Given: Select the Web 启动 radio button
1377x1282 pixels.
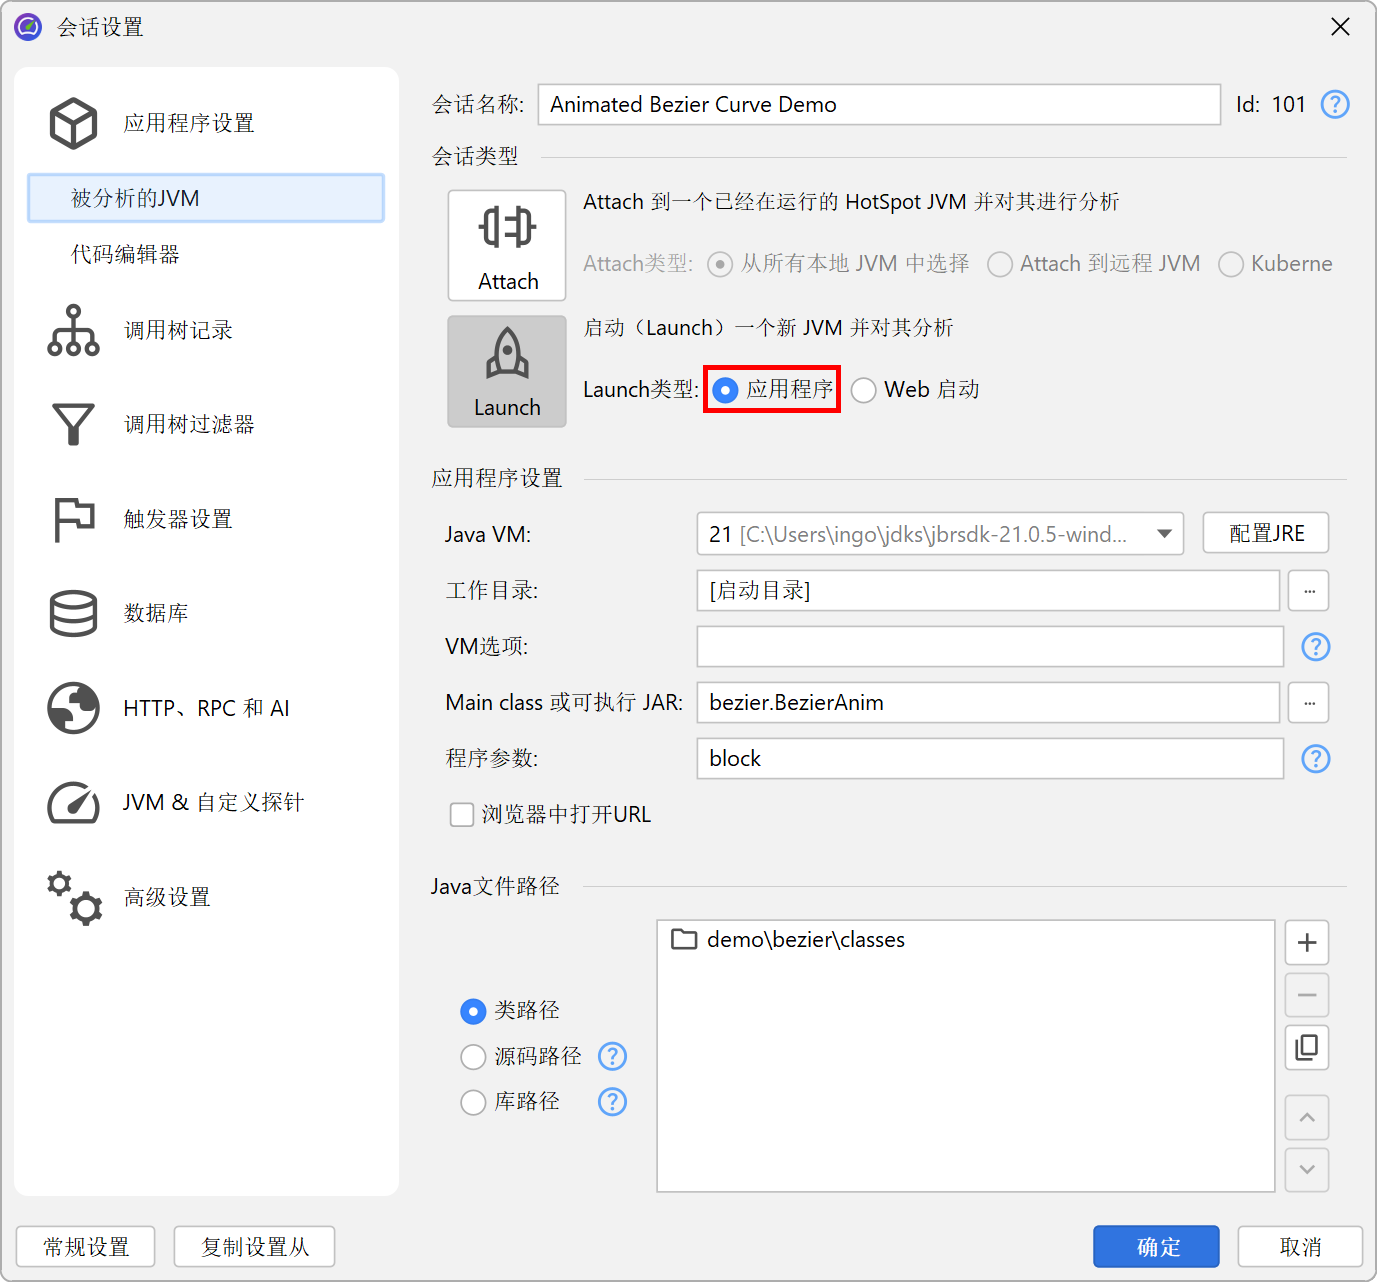Looking at the screenshot, I should (864, 390).
